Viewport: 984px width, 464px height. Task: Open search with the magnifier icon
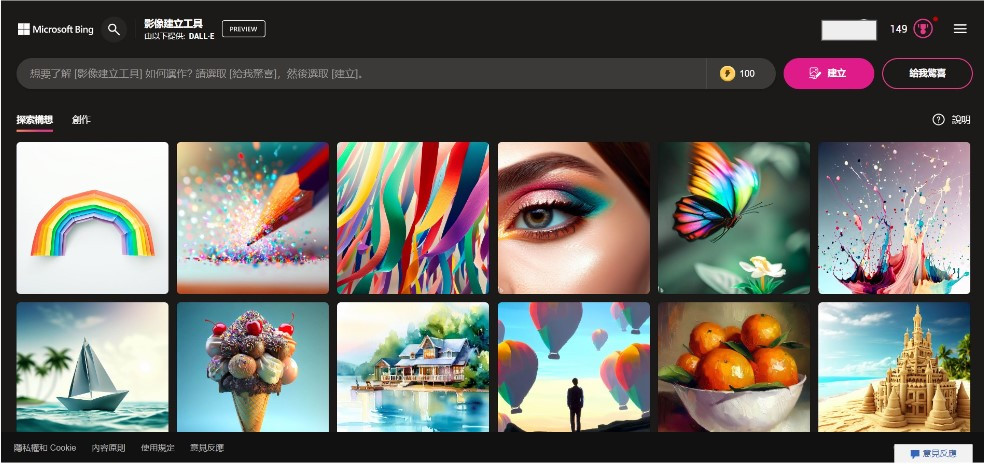click(x=114, y=30)
